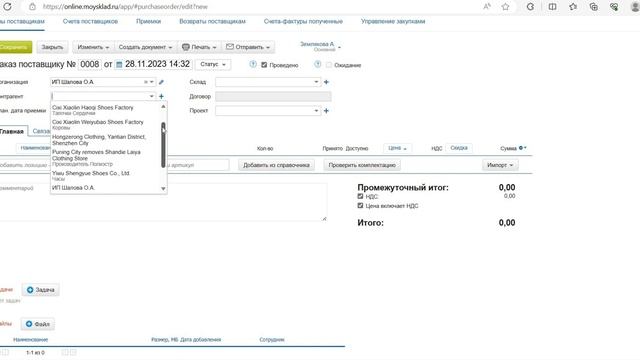Expand the Склад combo box
The height and width of the screenshot is (360, 640).
pos(316,82)
